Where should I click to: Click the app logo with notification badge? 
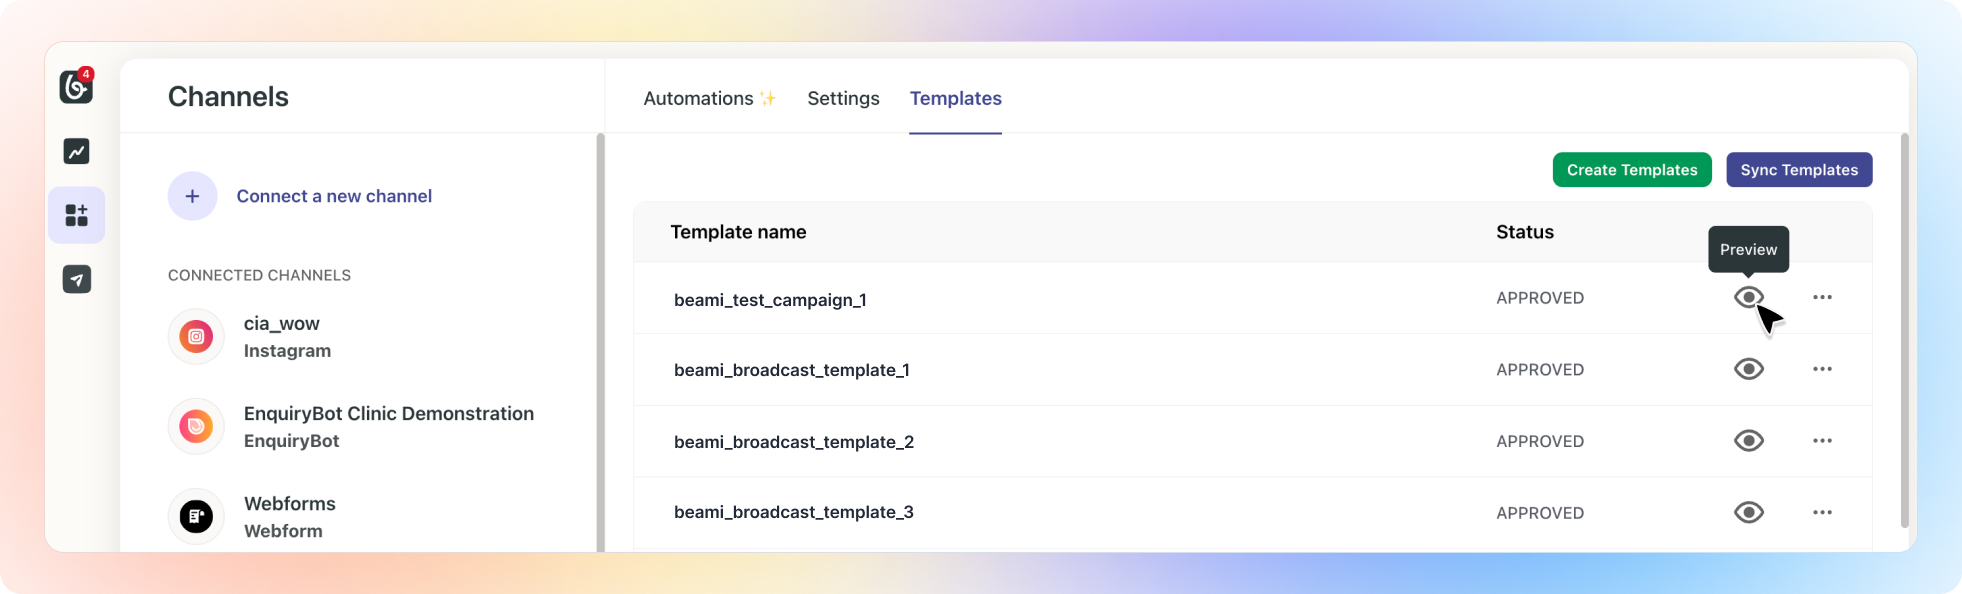click(x=76, y=87)
